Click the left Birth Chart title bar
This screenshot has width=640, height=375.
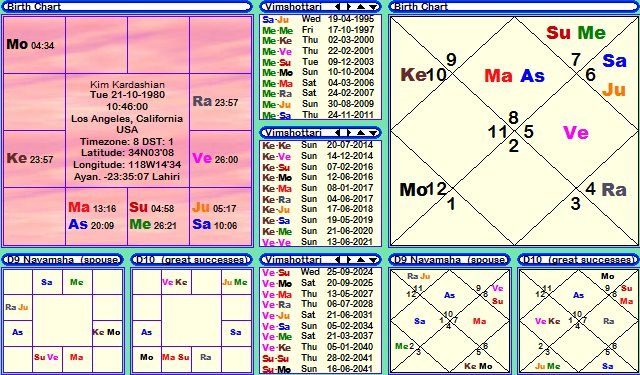(127, 7)
